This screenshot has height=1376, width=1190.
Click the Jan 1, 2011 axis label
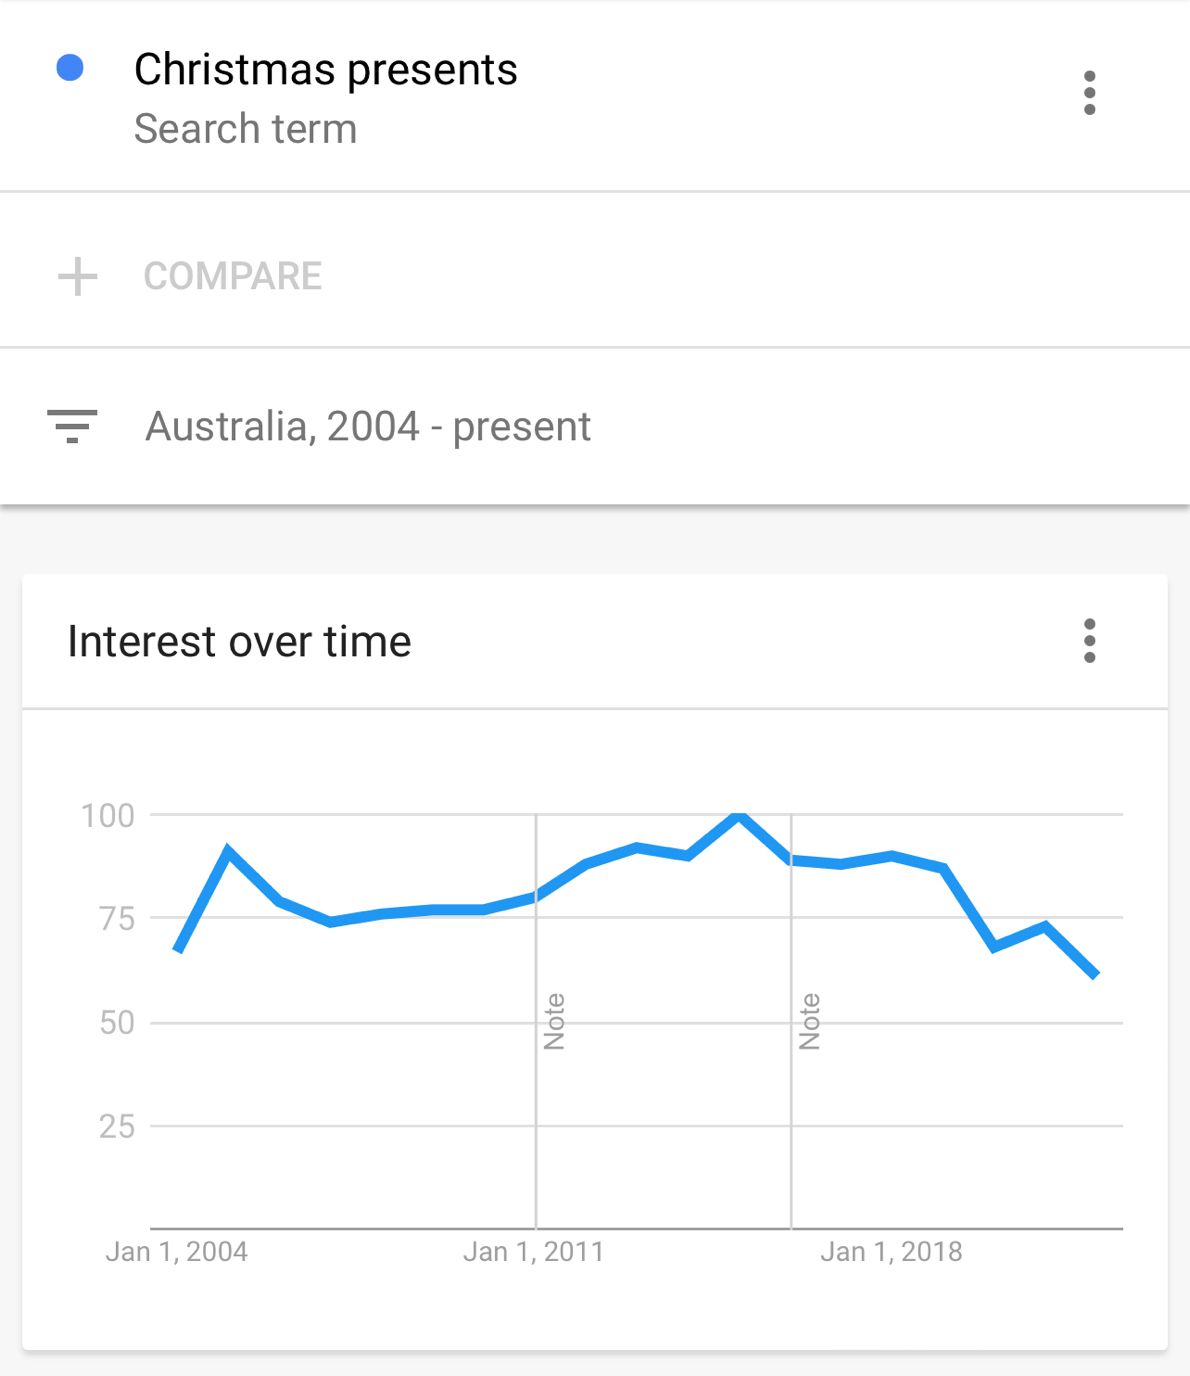(x=534, y=1252)
